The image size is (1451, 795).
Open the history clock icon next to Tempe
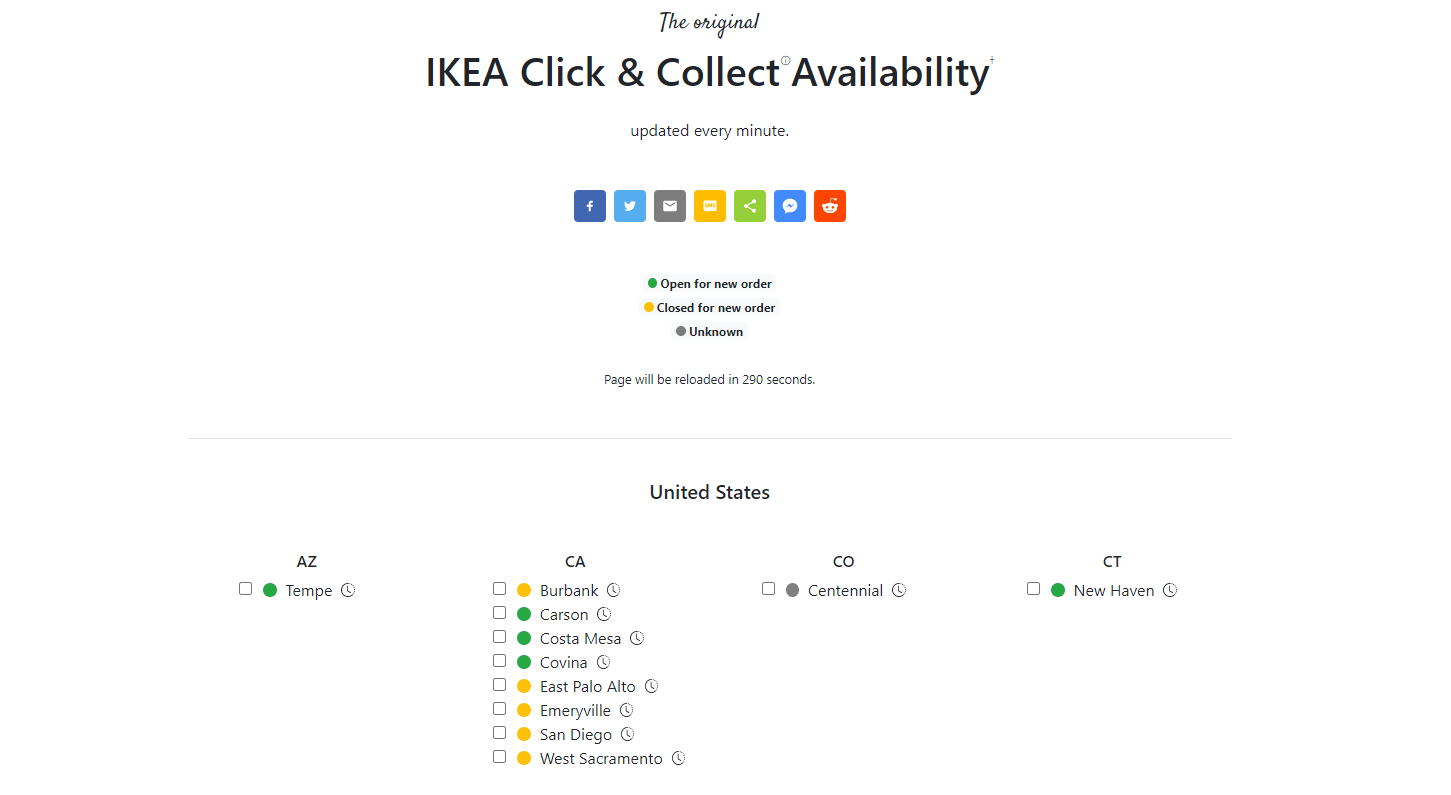coord(348,590)
